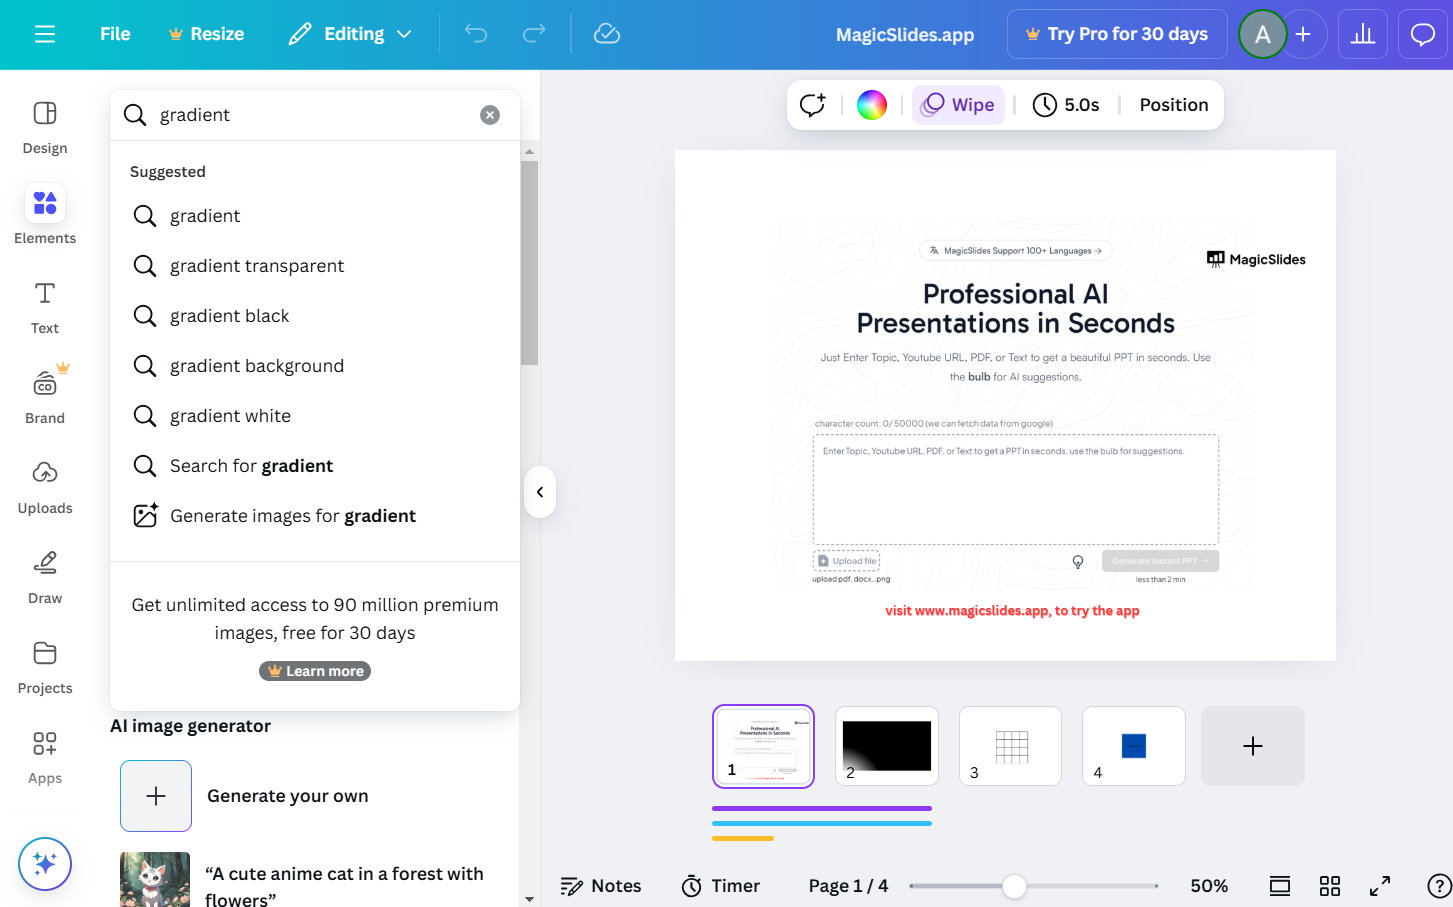Open the comments speech bubble icon

coord(1423,34)
